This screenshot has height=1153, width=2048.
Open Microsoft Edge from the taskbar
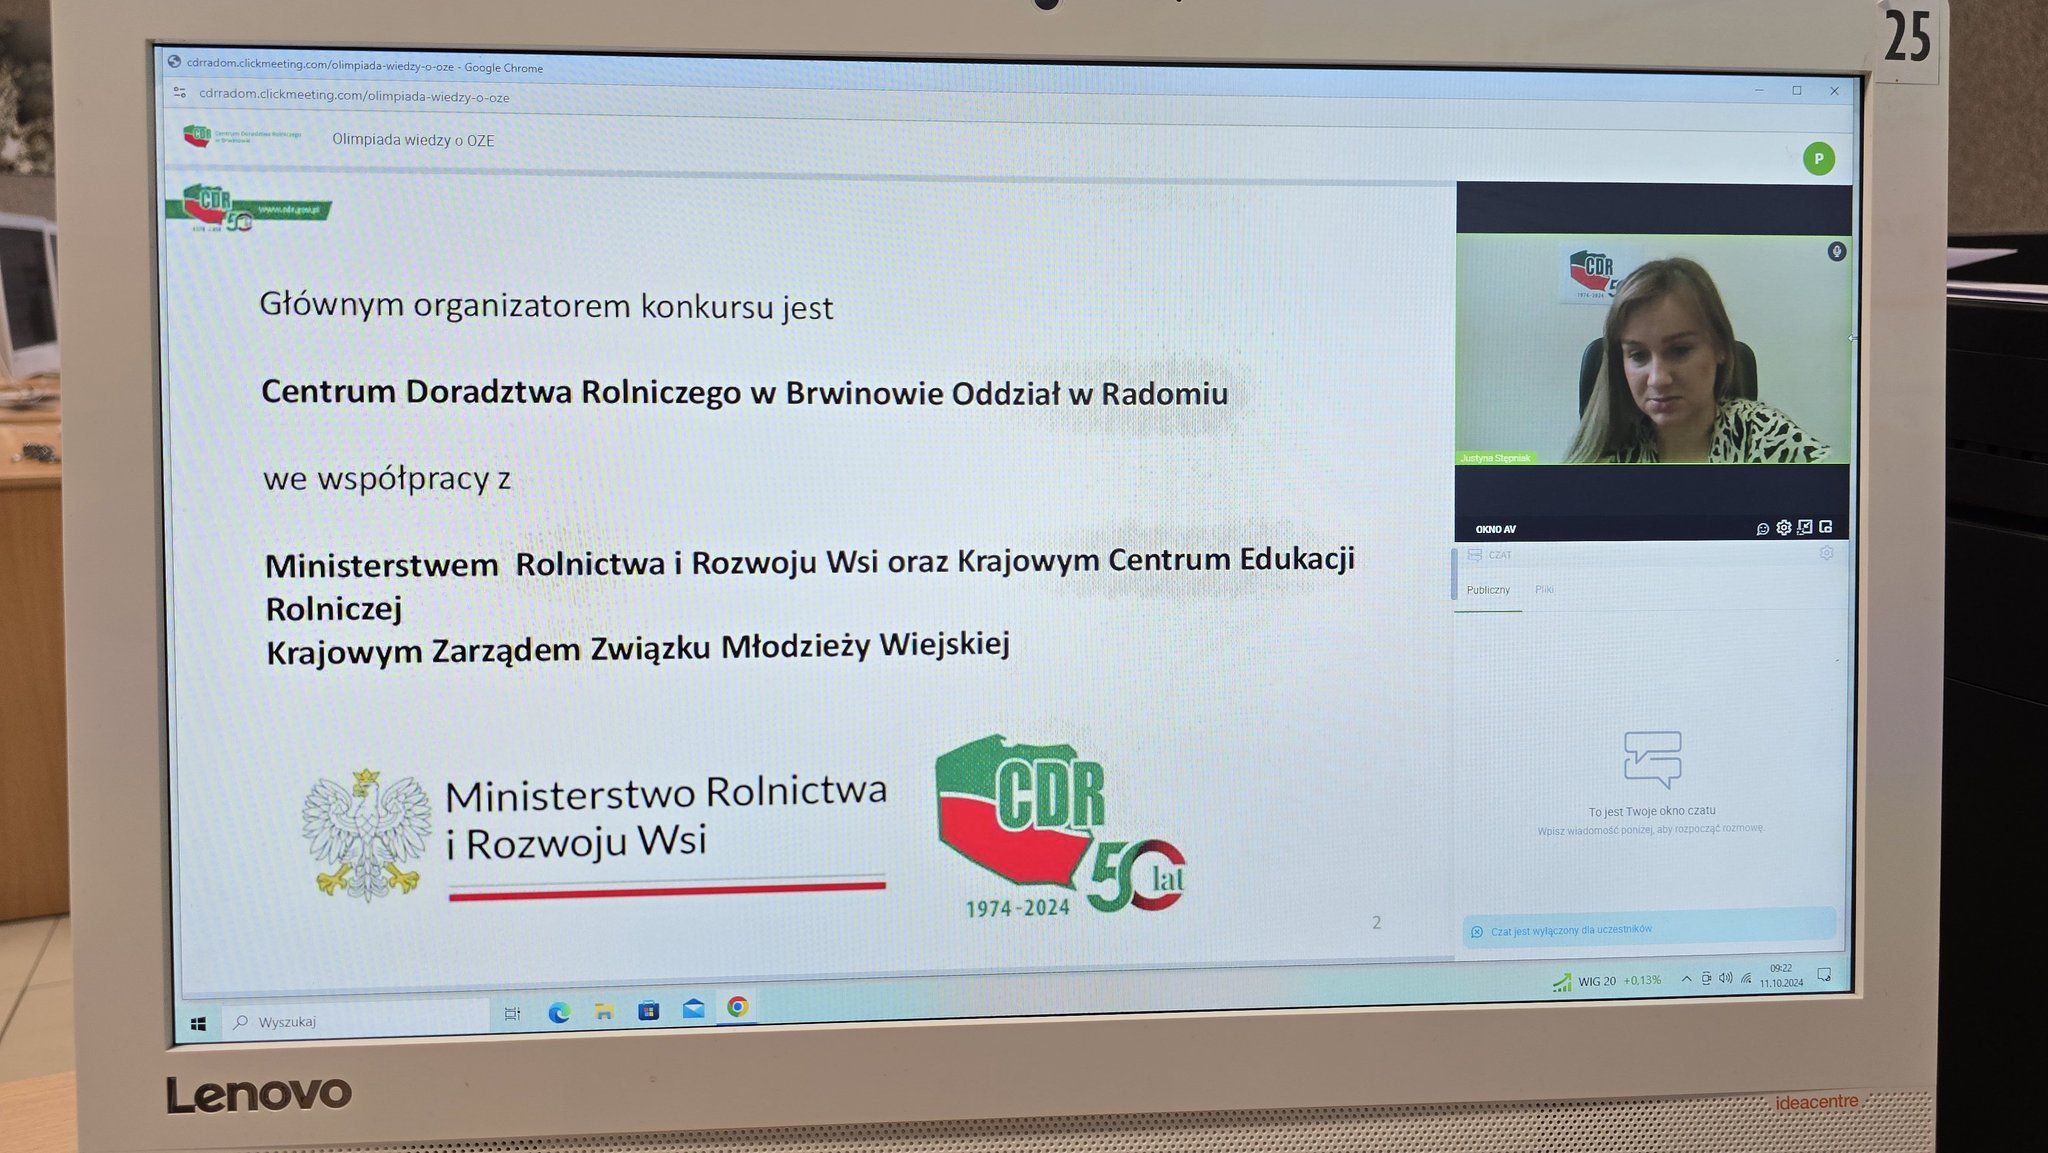click(x=559, y=1013)
